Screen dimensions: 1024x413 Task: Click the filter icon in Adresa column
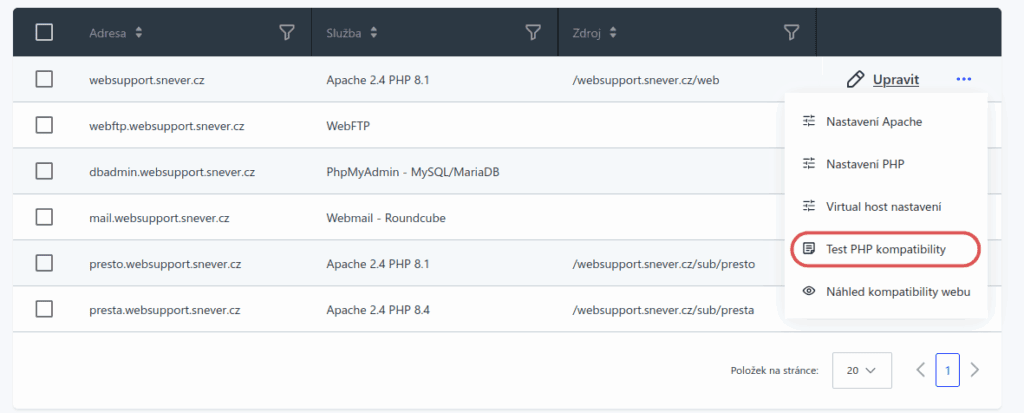286,33
